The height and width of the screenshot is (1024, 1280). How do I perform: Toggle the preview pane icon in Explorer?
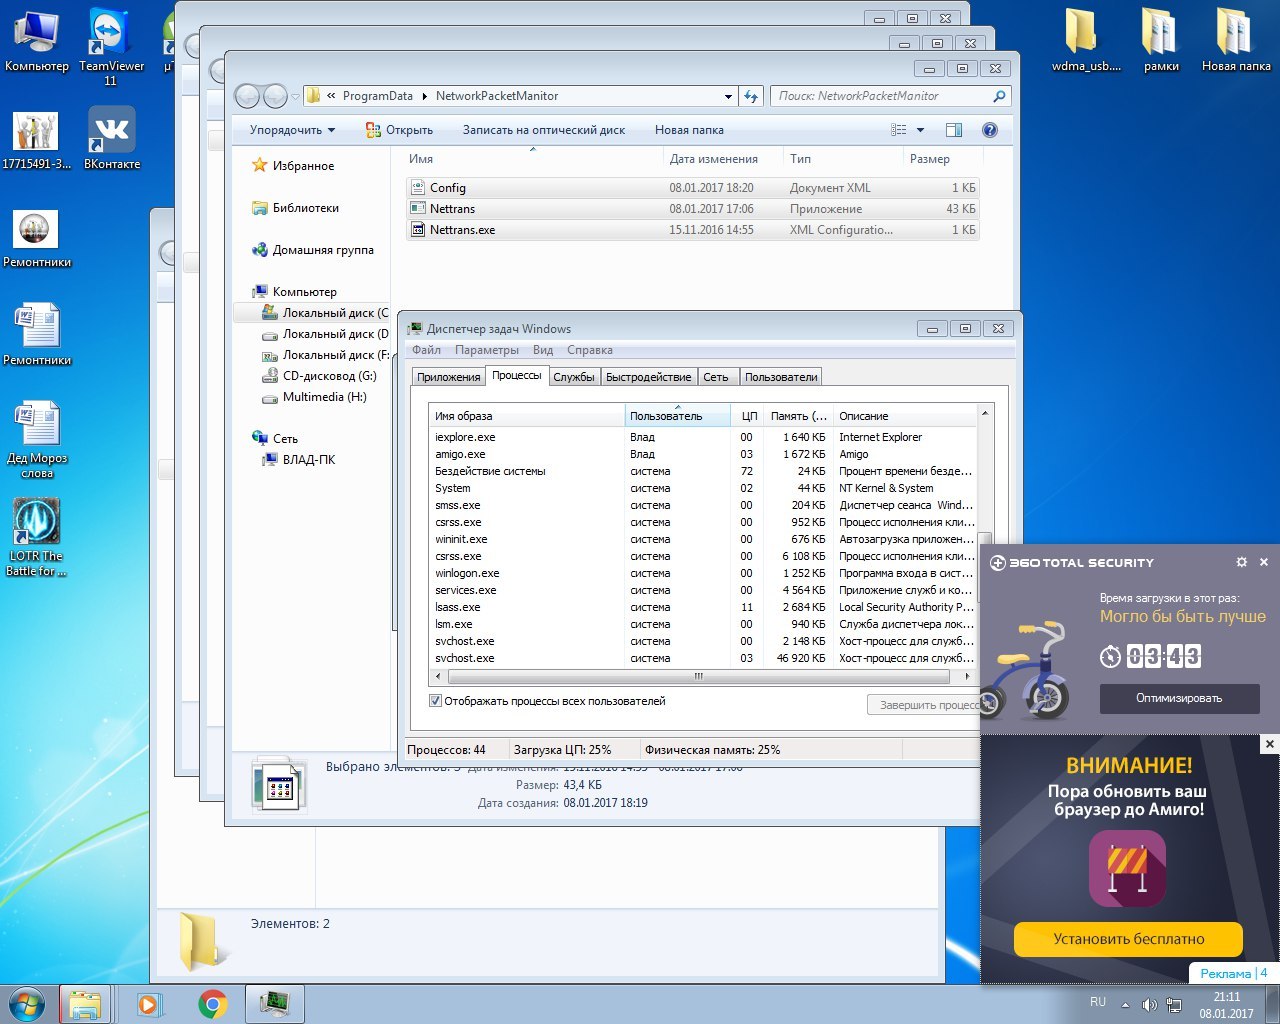954,130
